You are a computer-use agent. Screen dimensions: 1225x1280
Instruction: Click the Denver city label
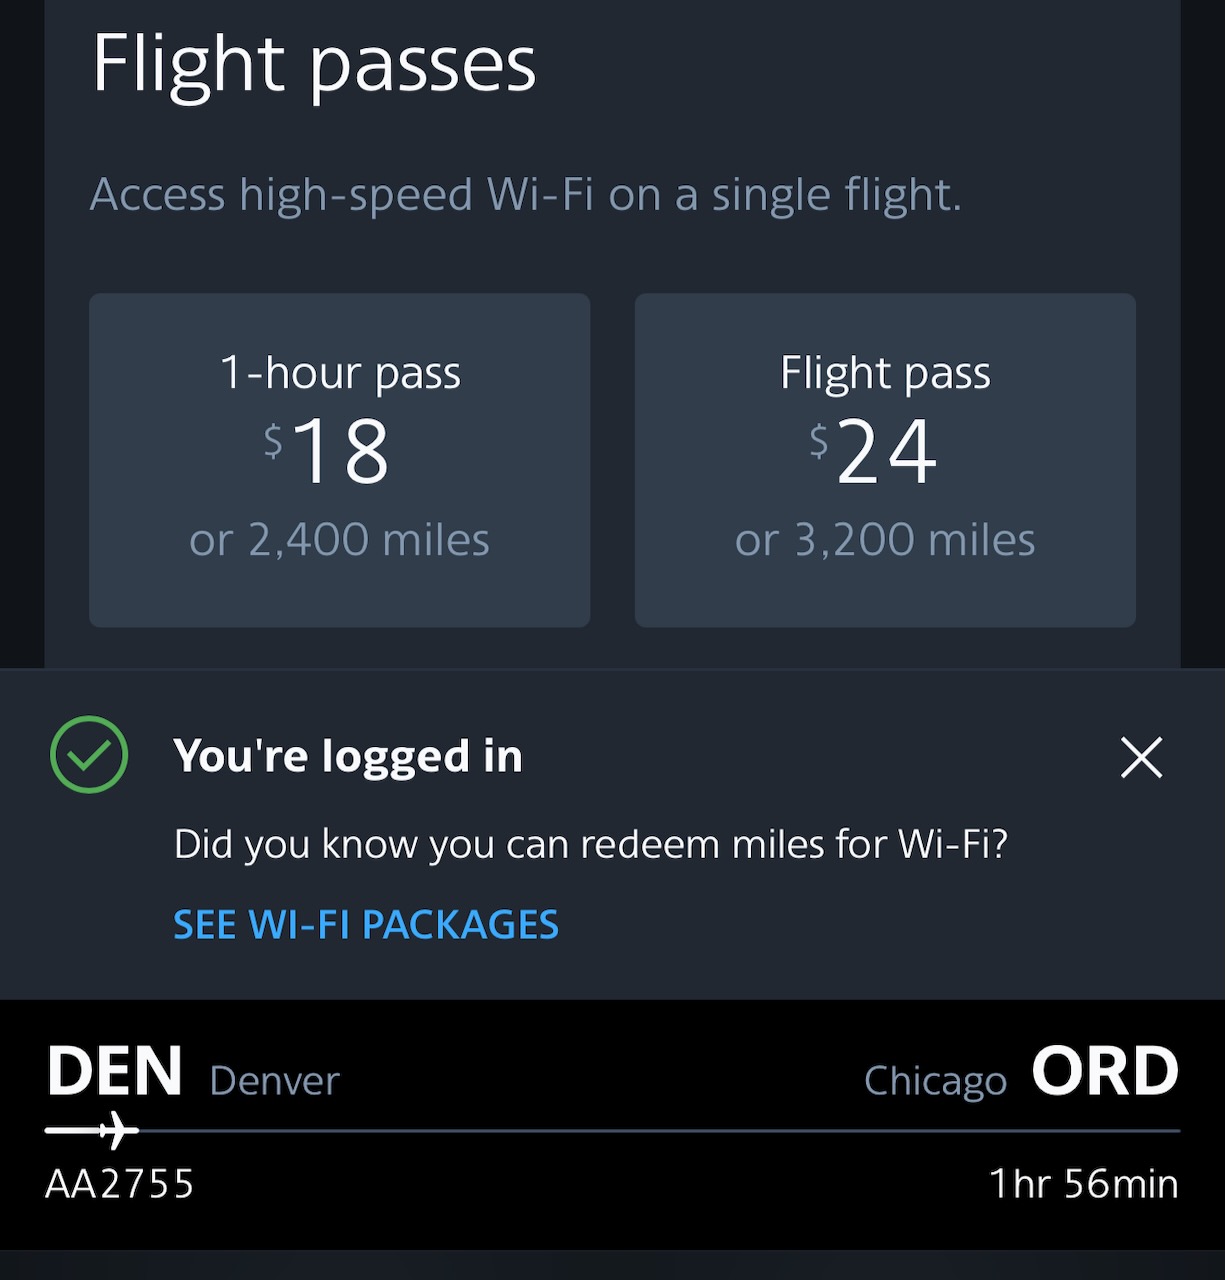pyautogui.click(x=275, y=1081)
